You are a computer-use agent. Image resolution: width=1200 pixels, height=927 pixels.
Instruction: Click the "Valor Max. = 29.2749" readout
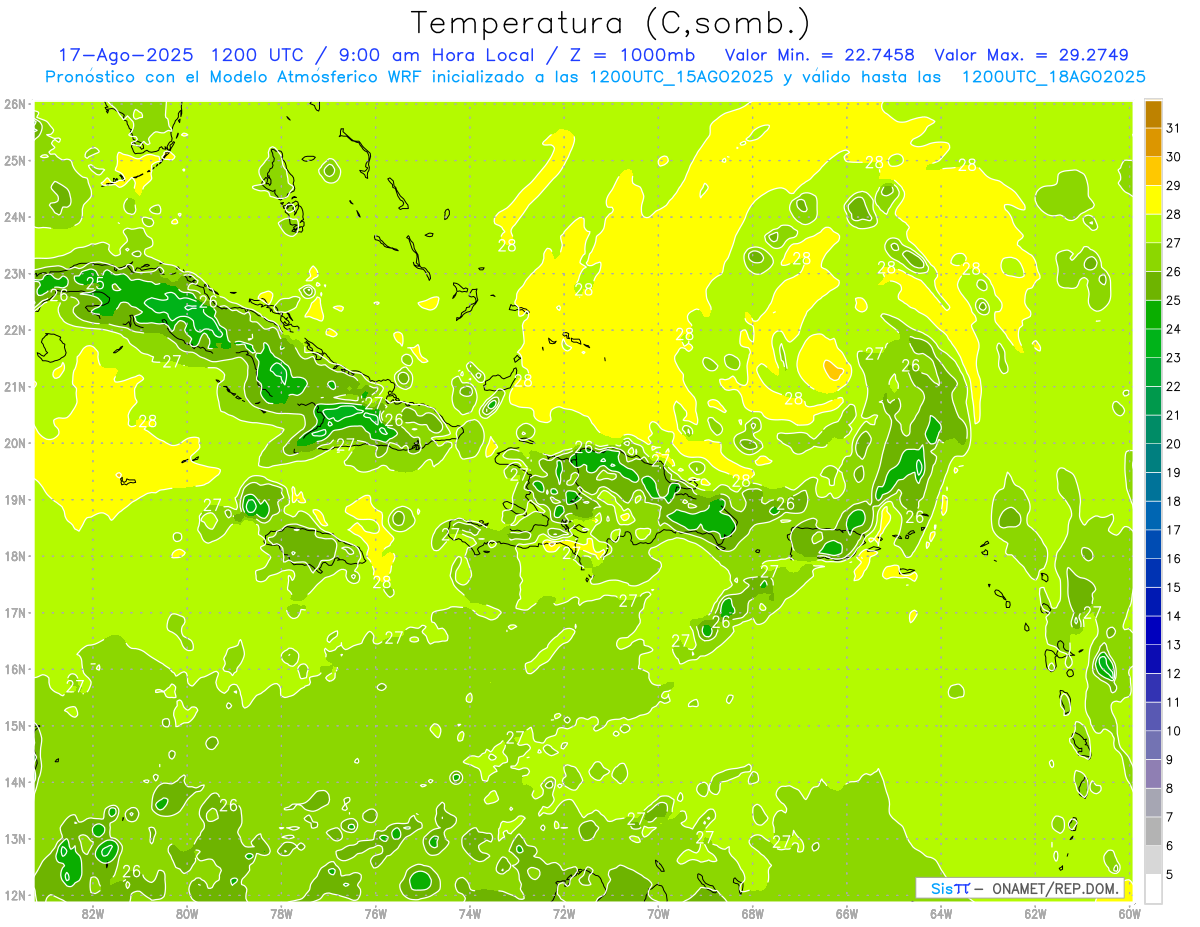(1032, 55)
